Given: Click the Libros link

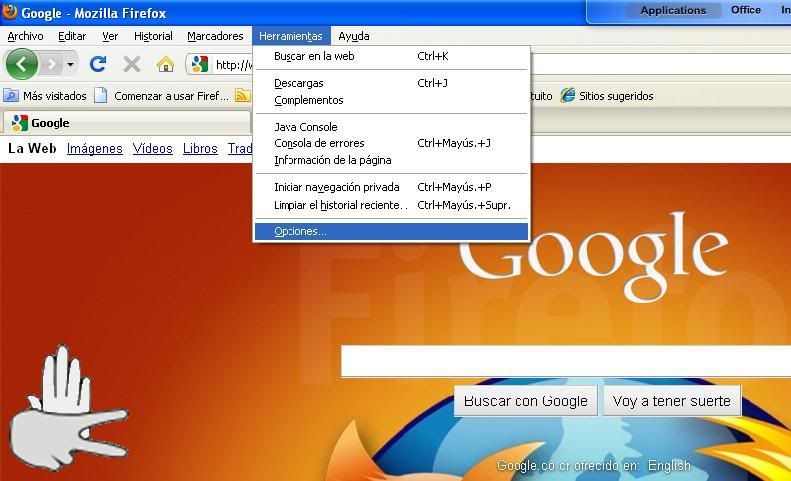Looking at the screenshot, I should pos(200,148).
